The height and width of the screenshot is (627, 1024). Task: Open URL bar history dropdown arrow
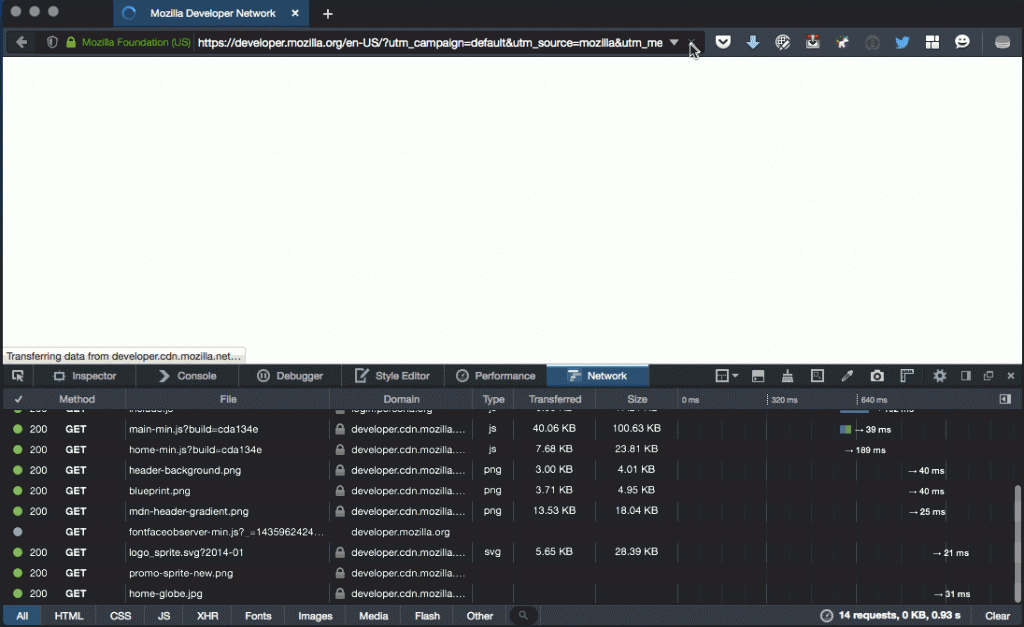coord(674,42)
